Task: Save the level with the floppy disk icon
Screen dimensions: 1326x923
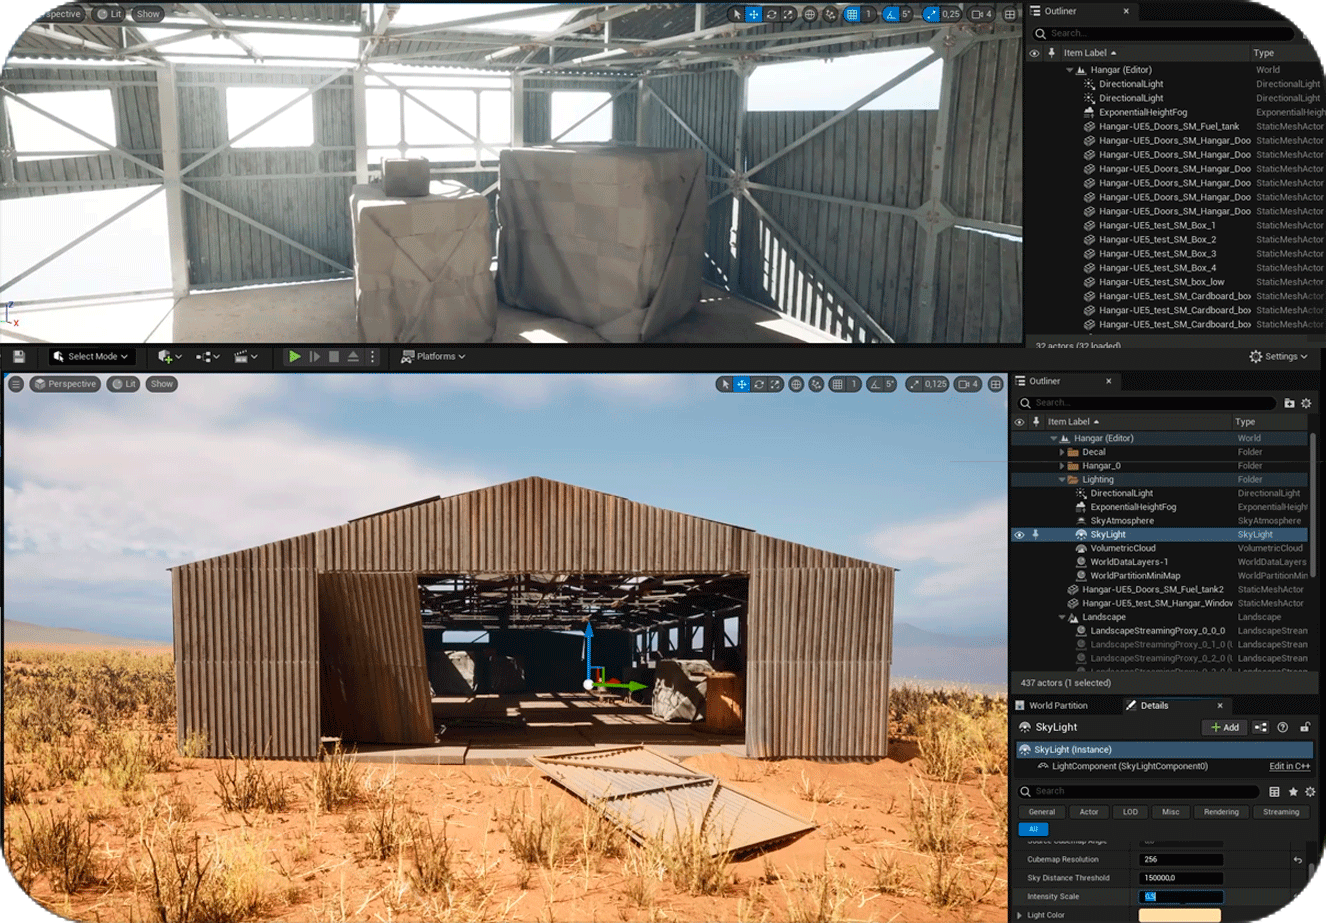Action: coord(19,356)
